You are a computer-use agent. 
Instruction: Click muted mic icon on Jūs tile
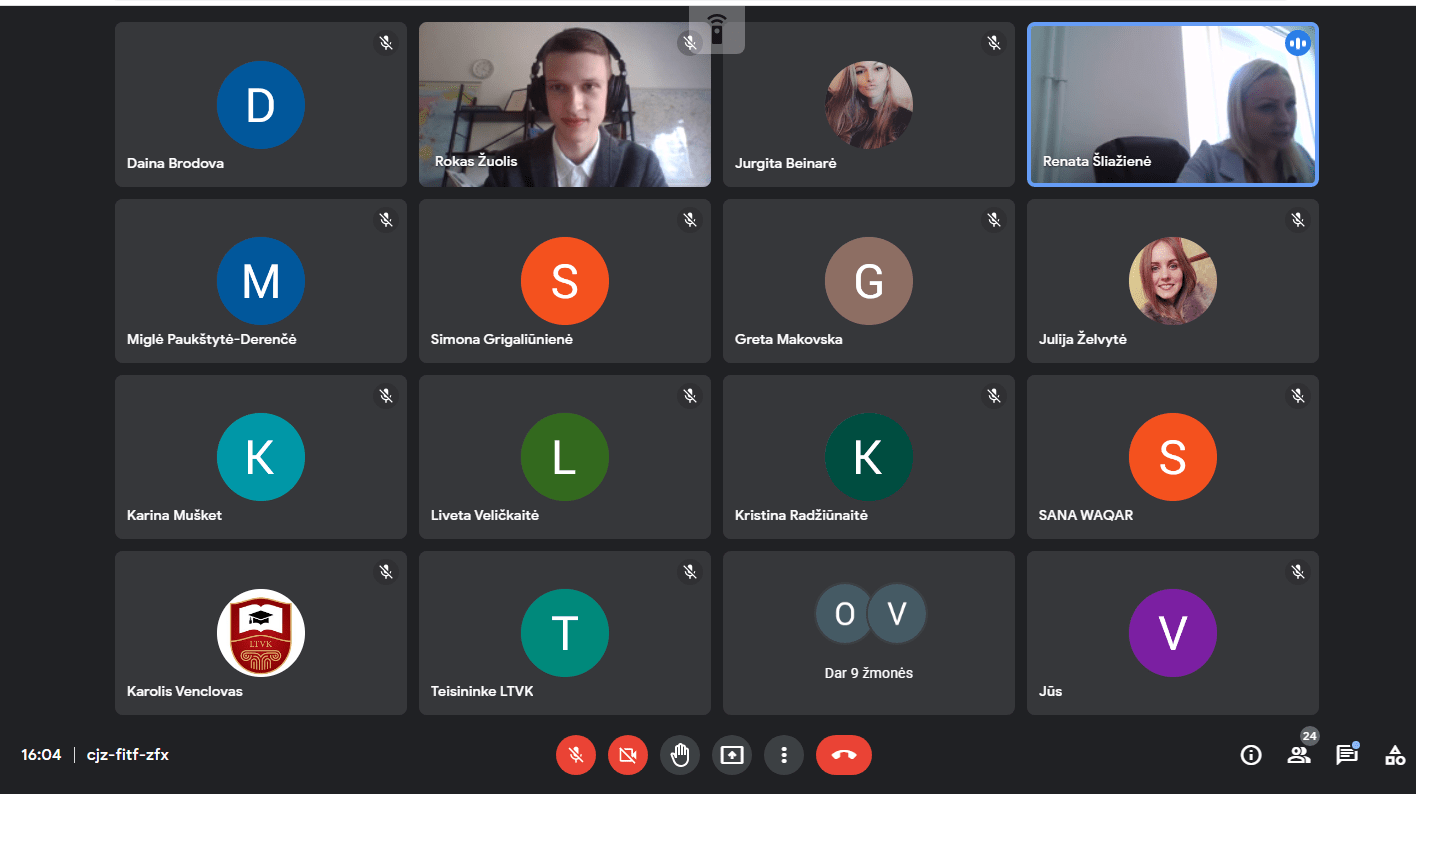click(x=1298, y=571)
